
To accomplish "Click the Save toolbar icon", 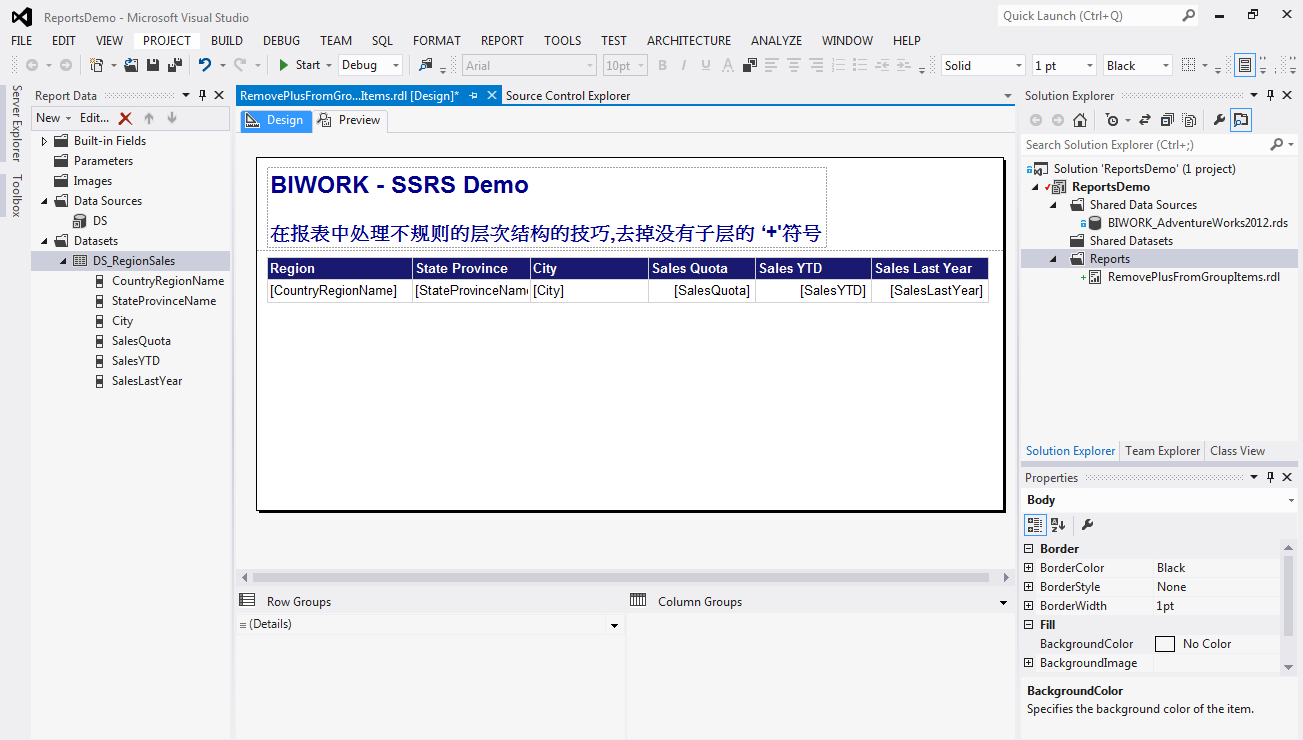I will pos(153,65).
